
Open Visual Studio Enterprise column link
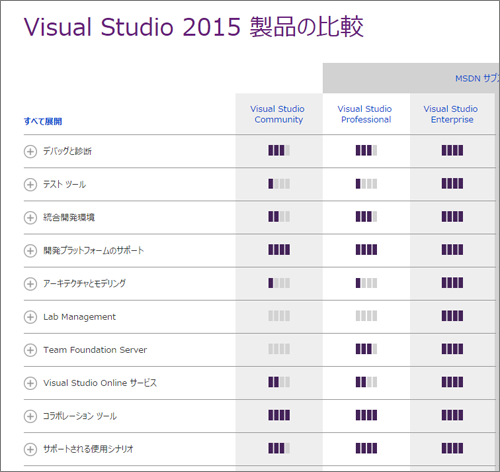pyautogui.click(x=451, y=114)
